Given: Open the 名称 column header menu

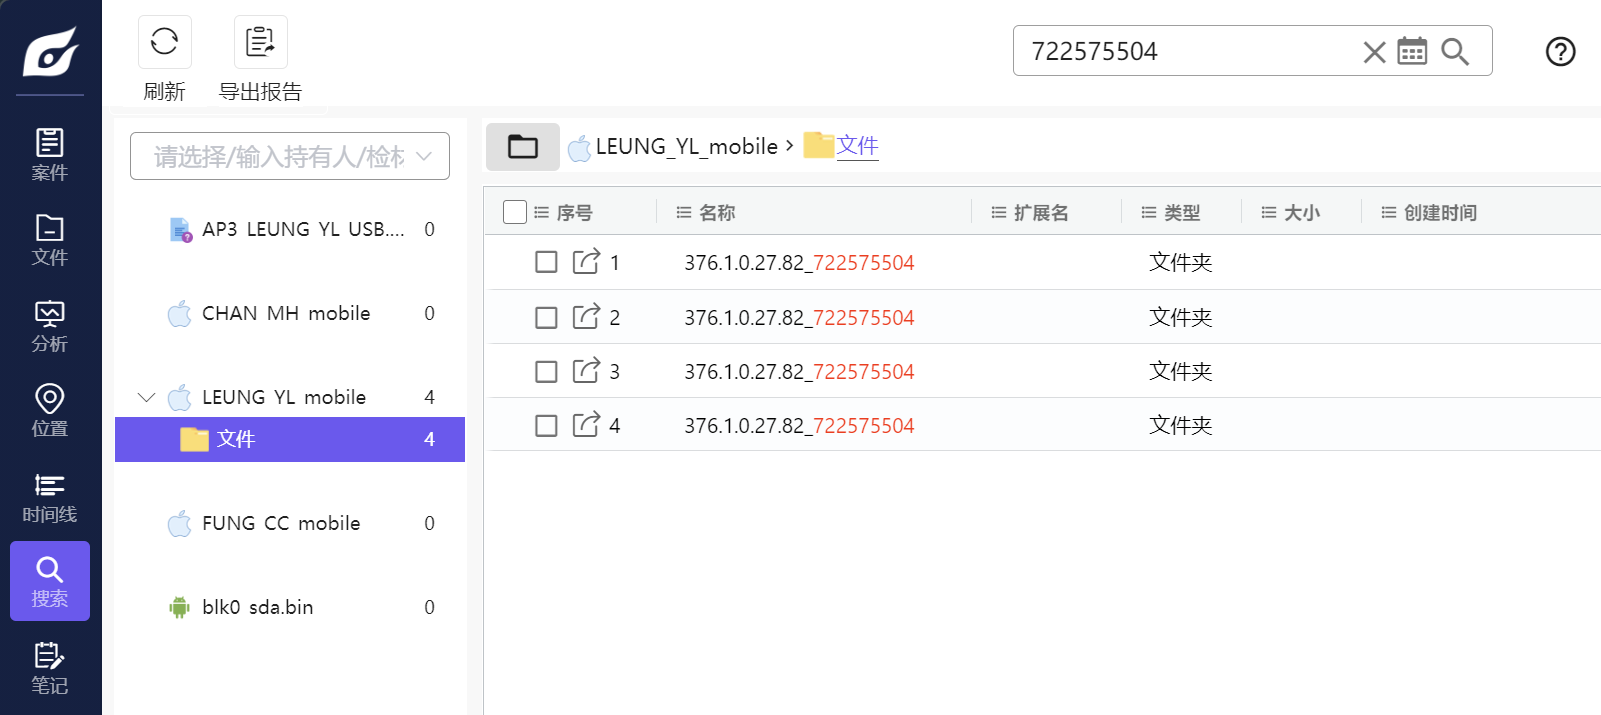Looking at the screenshot, I should click(x=684, y=213).
